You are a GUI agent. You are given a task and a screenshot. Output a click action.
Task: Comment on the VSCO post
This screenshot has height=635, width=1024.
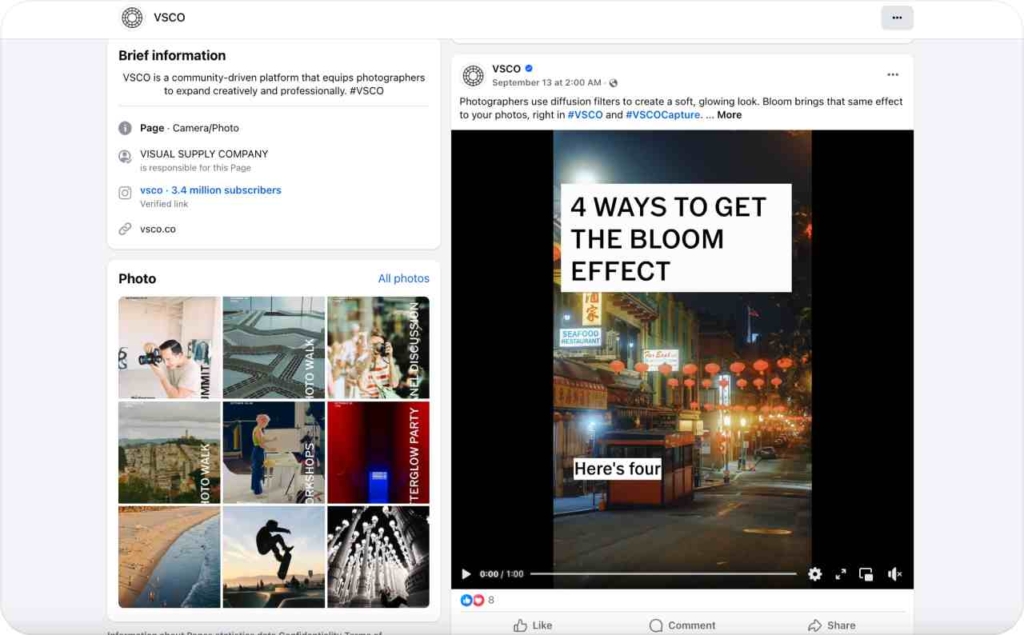pos(682,625)
